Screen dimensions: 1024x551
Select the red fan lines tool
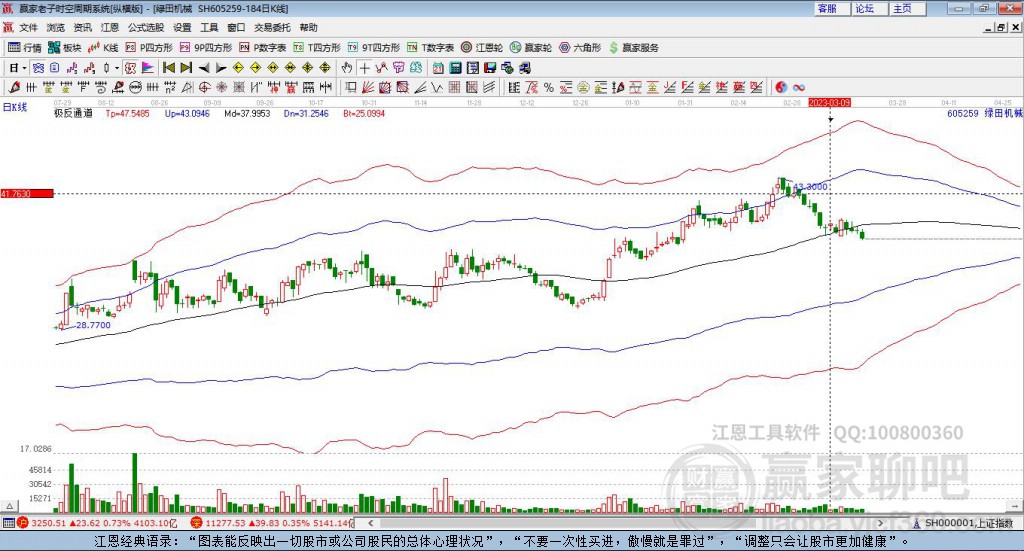(368, 87)
